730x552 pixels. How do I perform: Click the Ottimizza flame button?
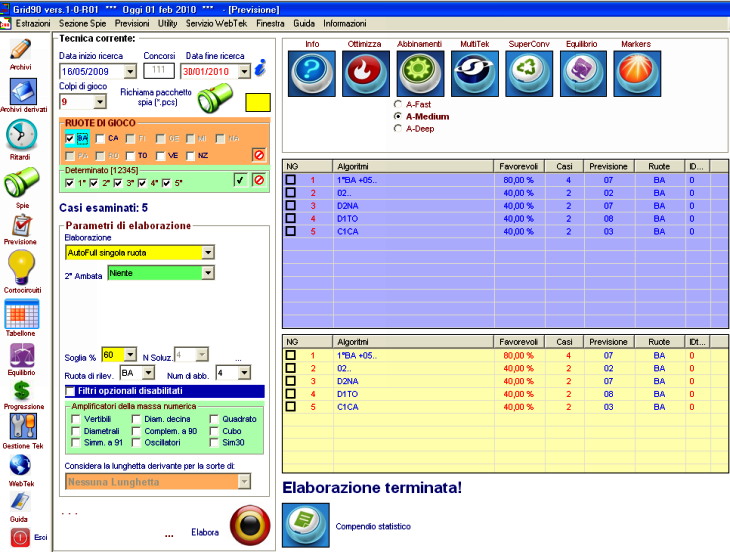[x=365, y=74]
